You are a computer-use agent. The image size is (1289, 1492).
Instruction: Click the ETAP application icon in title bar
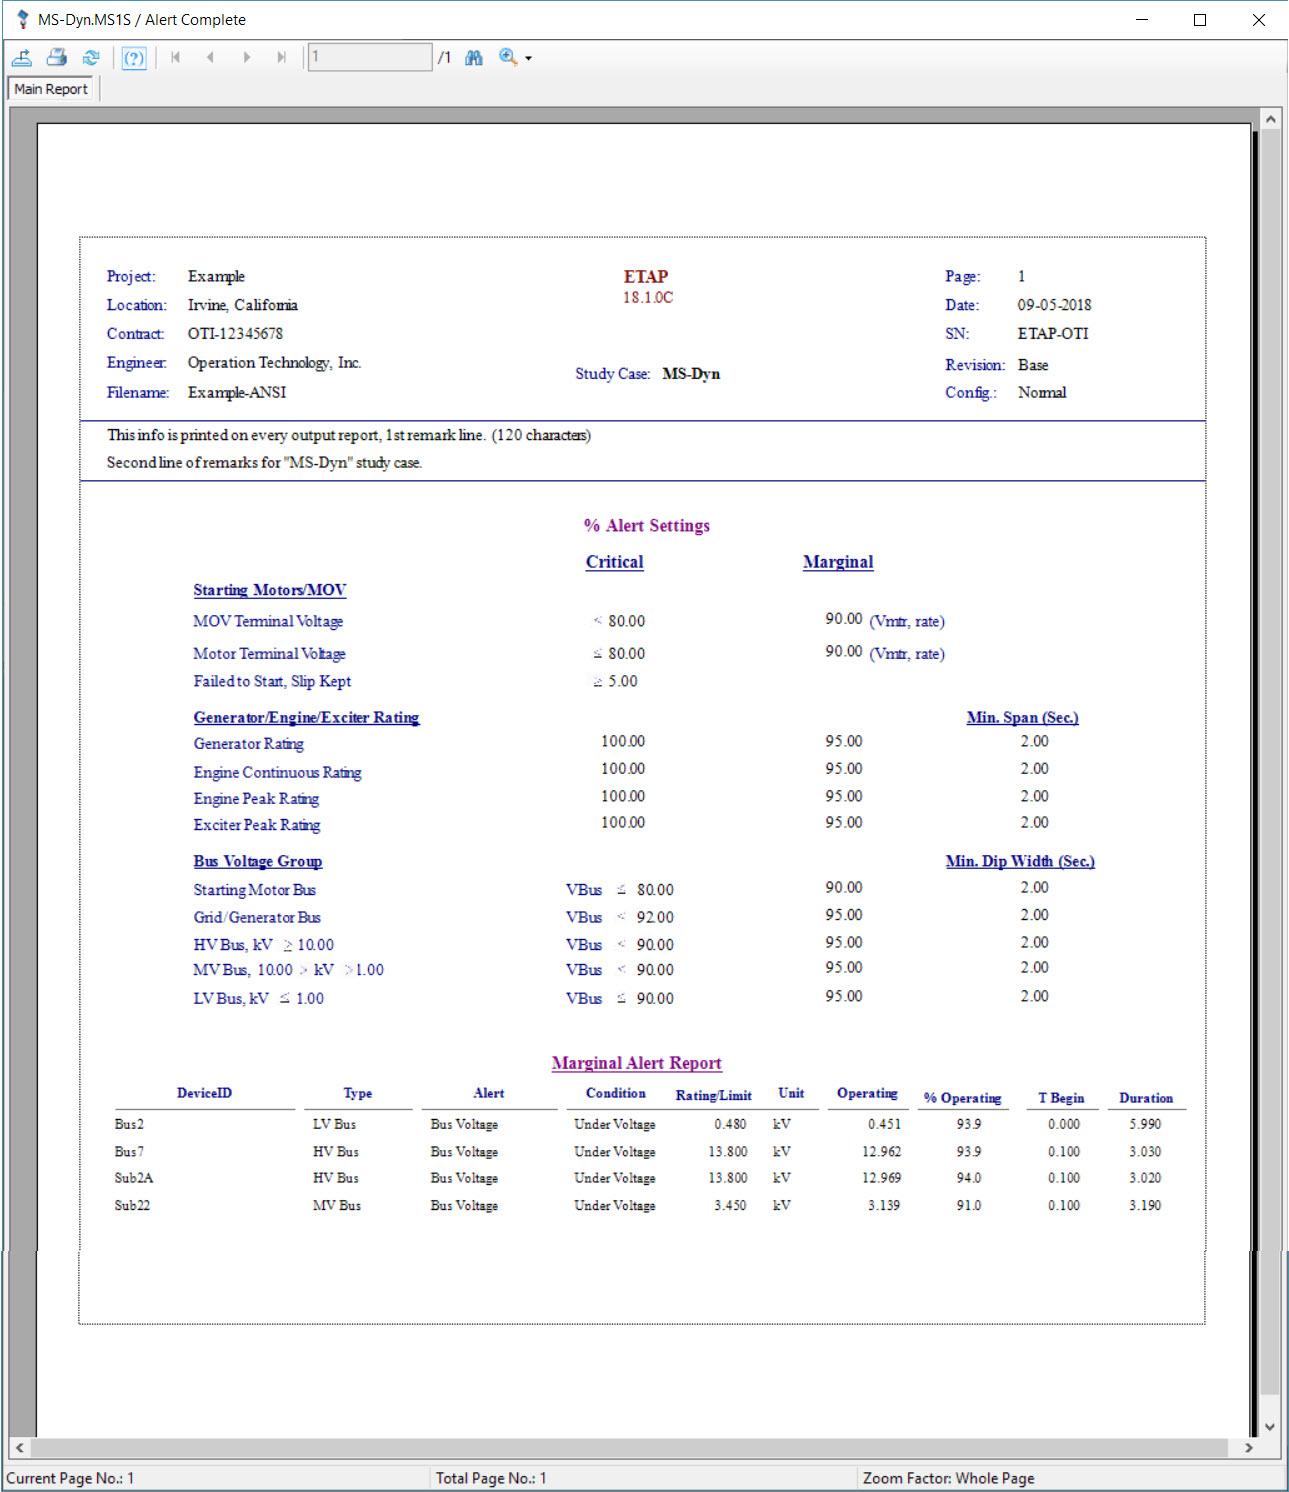click(21, 19)
